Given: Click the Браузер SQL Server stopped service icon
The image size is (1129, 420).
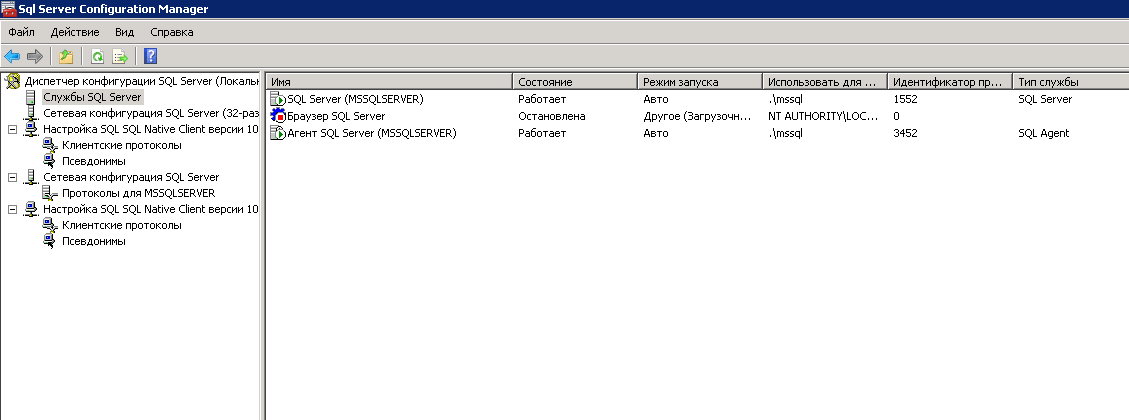Looking at the screenshot, I should pyautogui.click(x=277, y=116).
